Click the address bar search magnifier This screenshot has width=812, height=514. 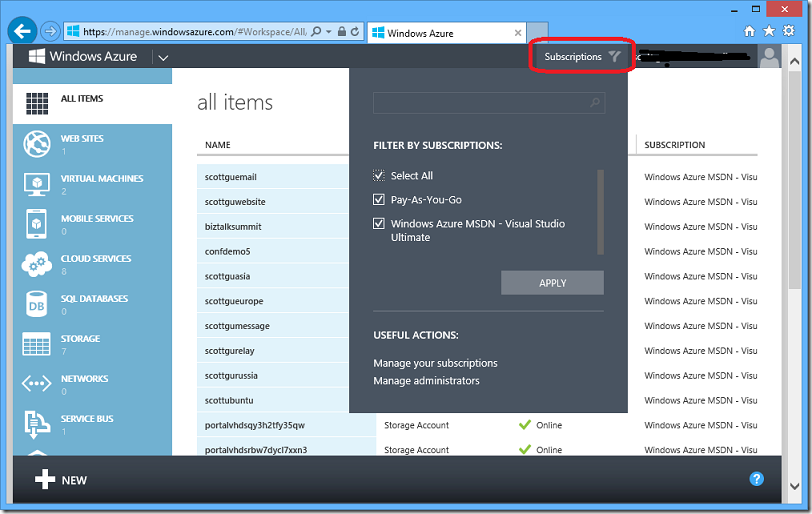pos(316,32)
